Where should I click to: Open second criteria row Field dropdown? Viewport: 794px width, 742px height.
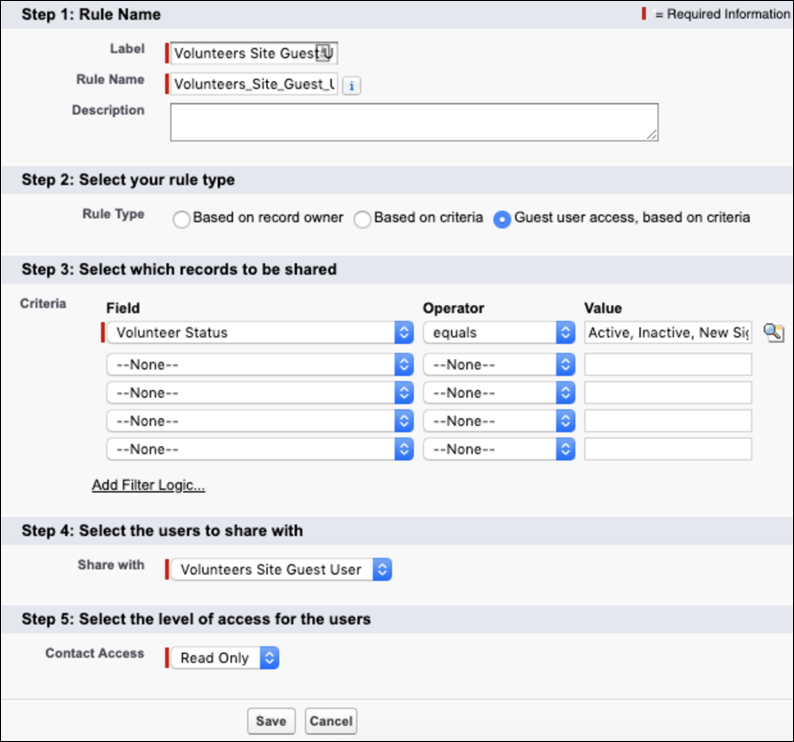[x=260, y=365]
